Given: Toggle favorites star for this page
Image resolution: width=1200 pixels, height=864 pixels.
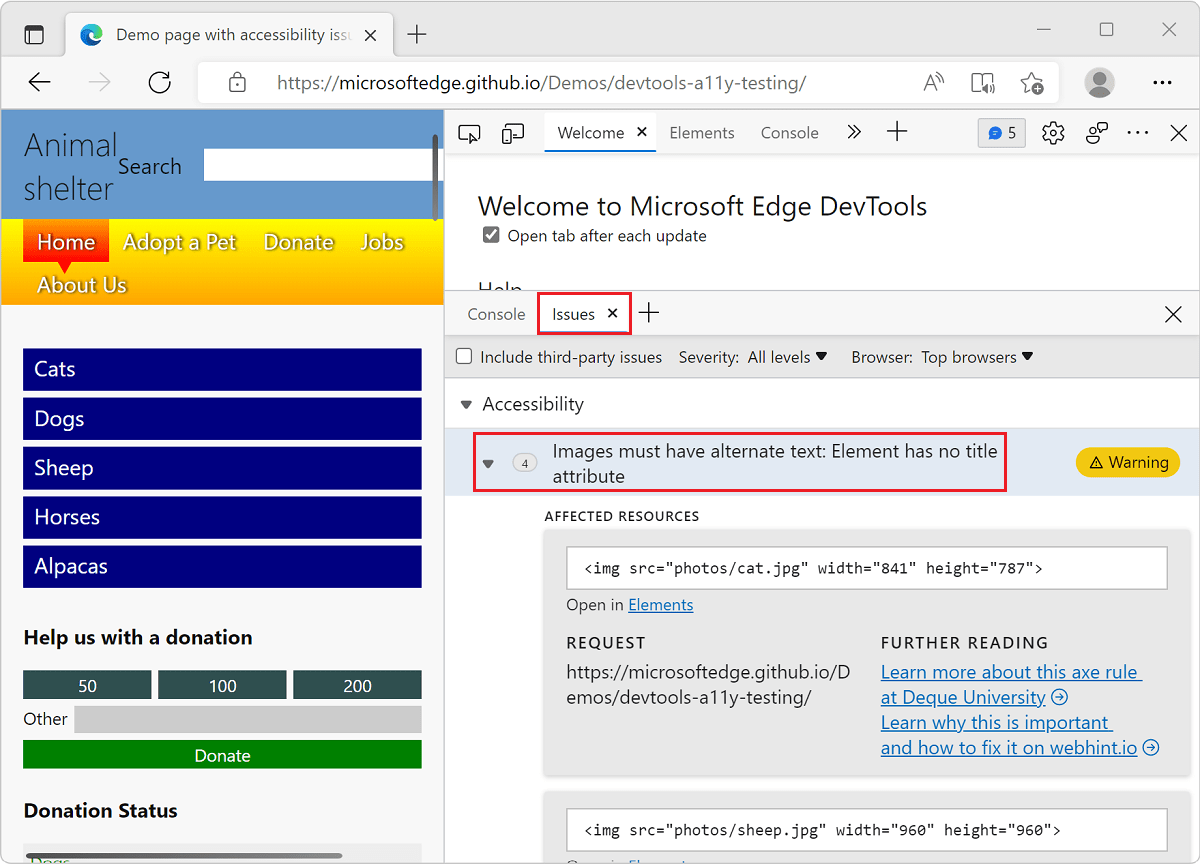Looking at the screenshot, I should [x=1033, y=82].
